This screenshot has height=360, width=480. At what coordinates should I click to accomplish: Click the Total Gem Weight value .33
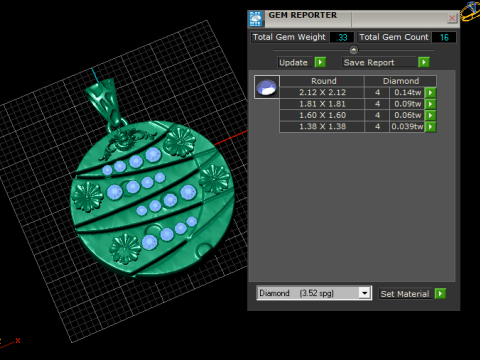coord(342,37)
